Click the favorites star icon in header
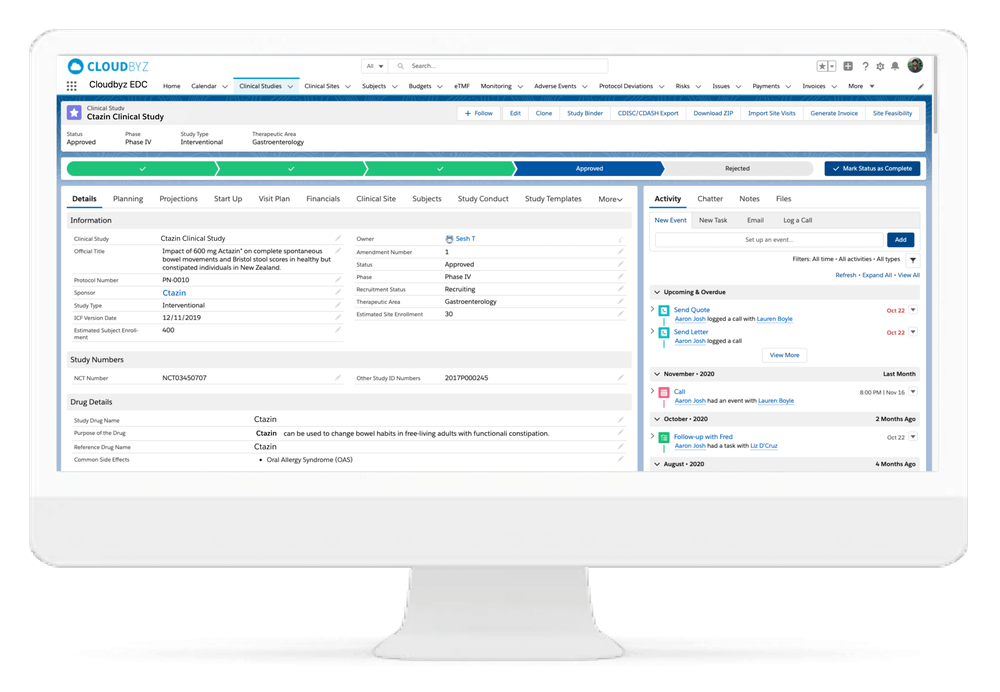This screenshot has width=1000, height=692. click(x=823, y=66)
